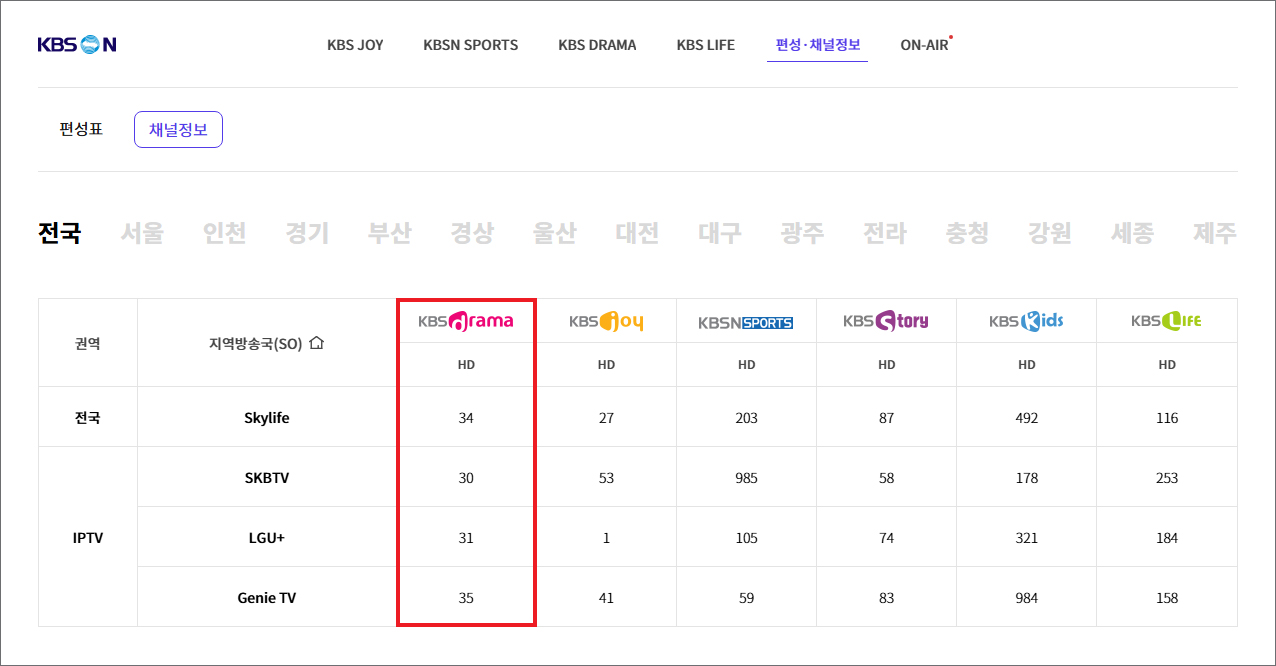The height and width of the screenshot is (666, 1276).
Task: Click the SKBTV row label
Action: point(267,478)
